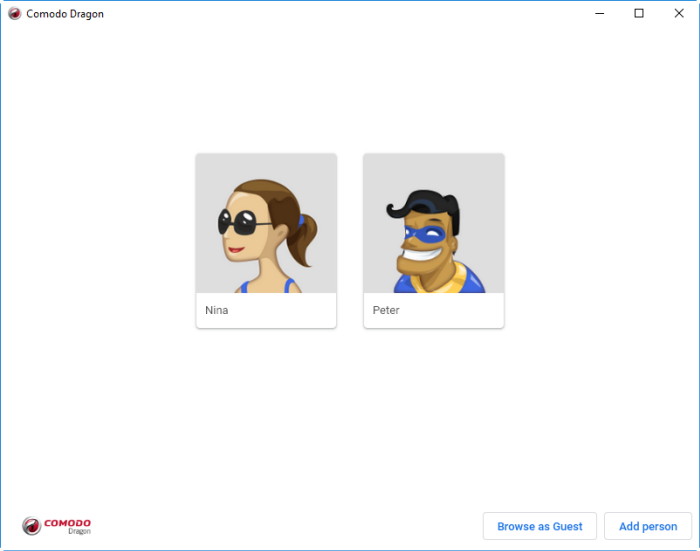The height and width of the screenshot is (551, 700).
Task: Click the Comodo Dragon logo at bottom
Action: click(x=56, y=526)
